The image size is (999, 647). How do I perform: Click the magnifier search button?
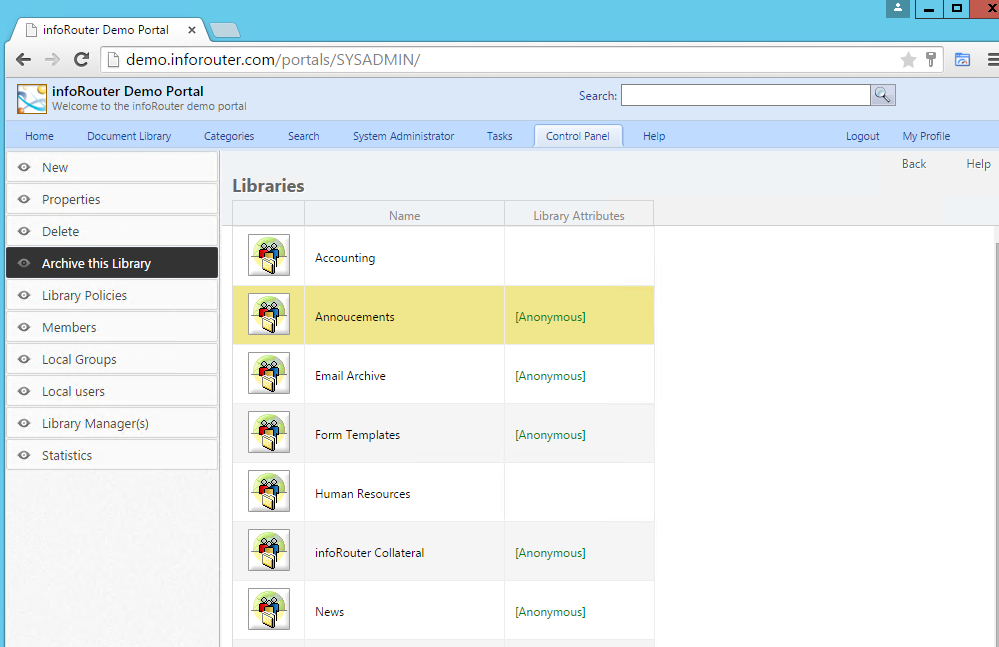point(882,95)
